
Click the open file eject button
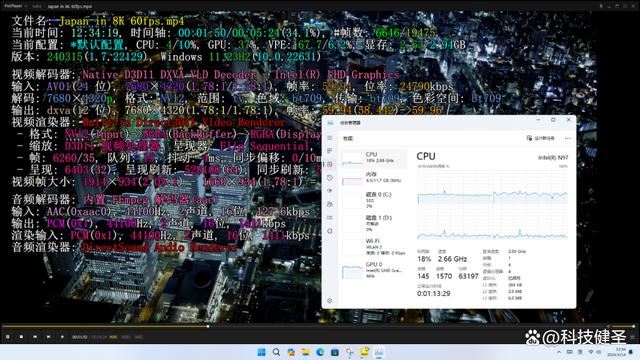(62, 337)
